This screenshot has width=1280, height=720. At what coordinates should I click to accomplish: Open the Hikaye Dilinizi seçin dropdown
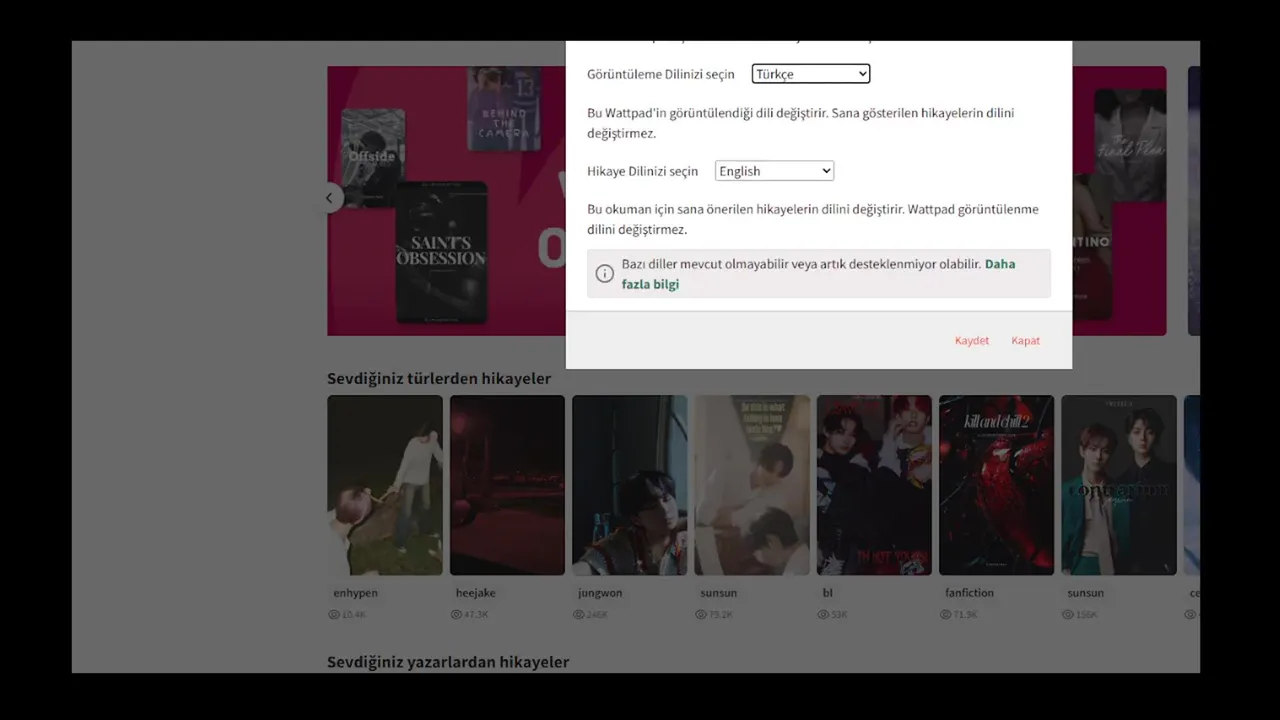(x=774, y=171)
